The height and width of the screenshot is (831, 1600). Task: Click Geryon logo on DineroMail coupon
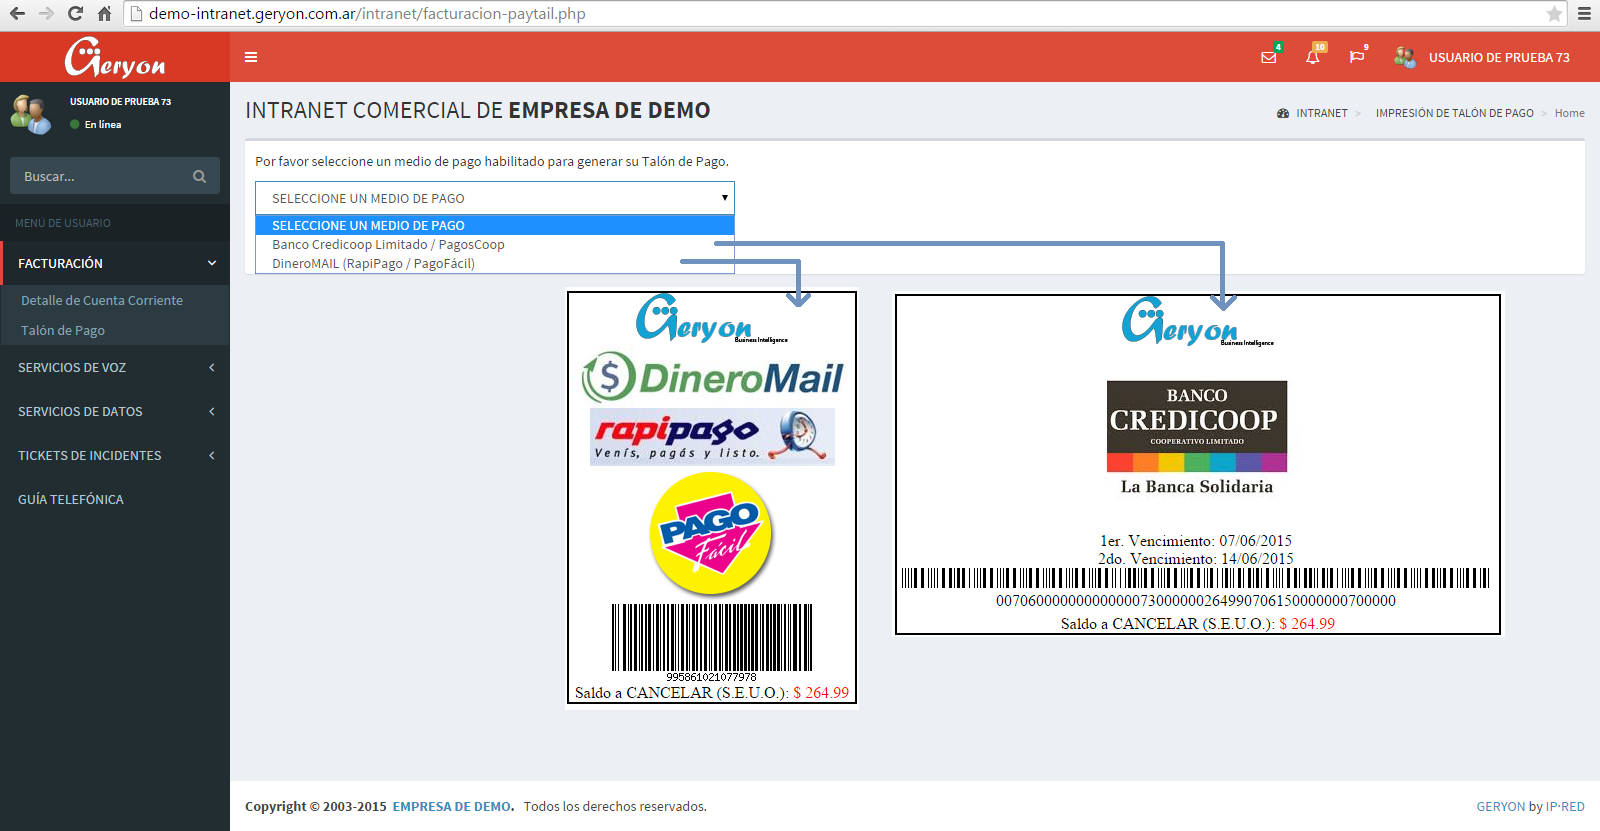(711, 318)
